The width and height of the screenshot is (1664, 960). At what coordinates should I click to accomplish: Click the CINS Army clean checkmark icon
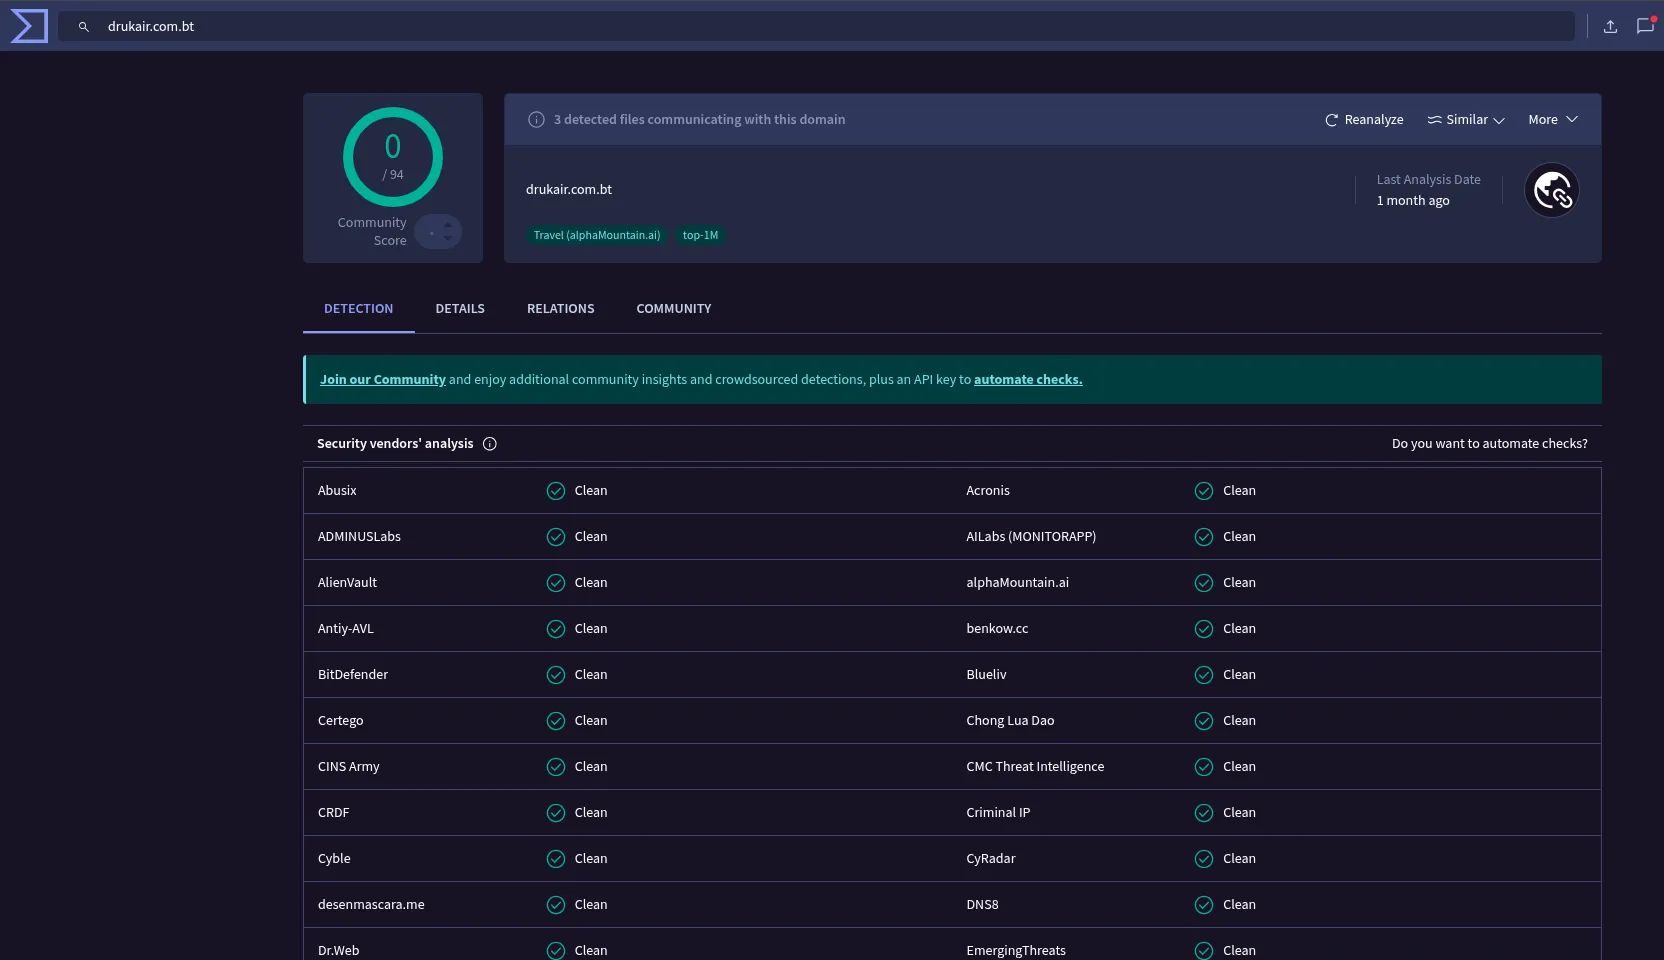[556, 767]
